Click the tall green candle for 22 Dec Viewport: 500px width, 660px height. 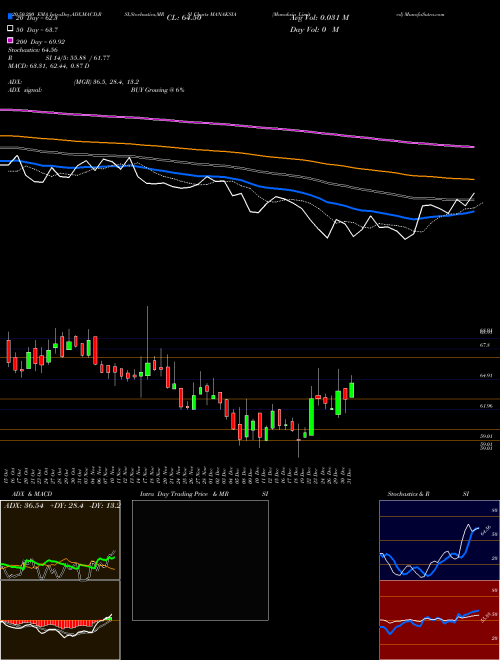(x=311, y=417)
